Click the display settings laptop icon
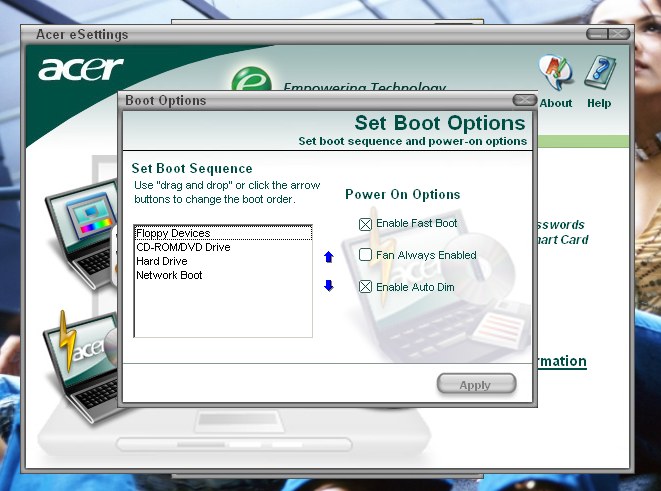The height and width of the screenshot is (491, 661). [x=81, y=234]
